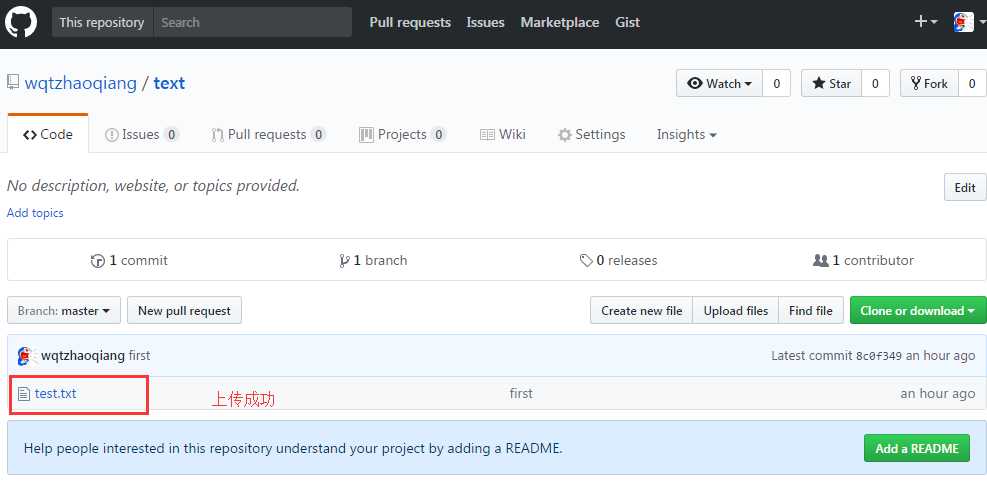Open the wqtzhaoqiang commit author link

pos(83,356)
